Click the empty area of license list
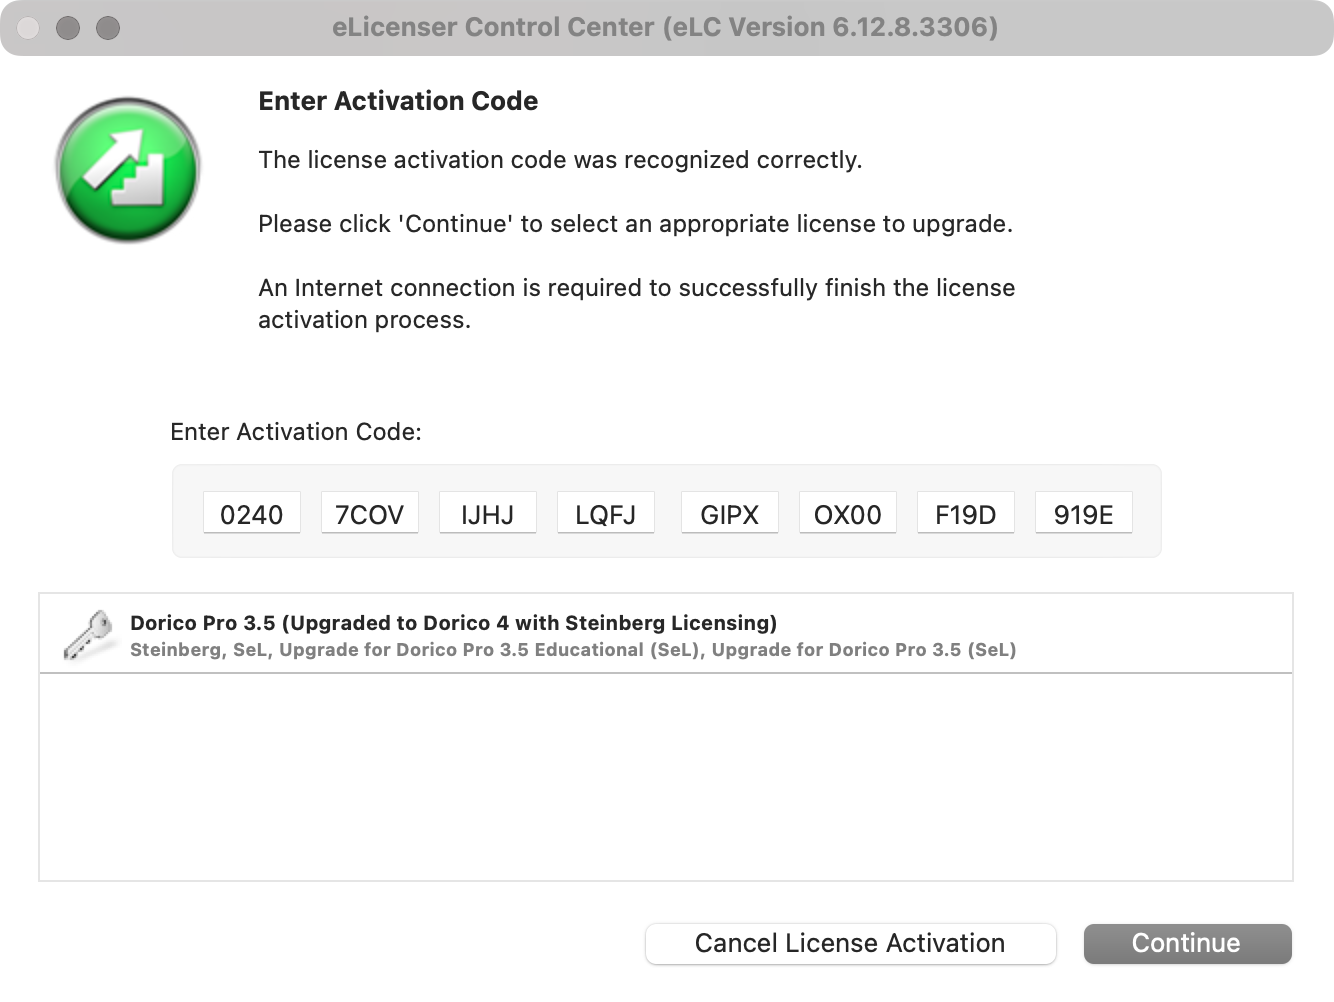The image size is (1334, 1002). [666, 777]
